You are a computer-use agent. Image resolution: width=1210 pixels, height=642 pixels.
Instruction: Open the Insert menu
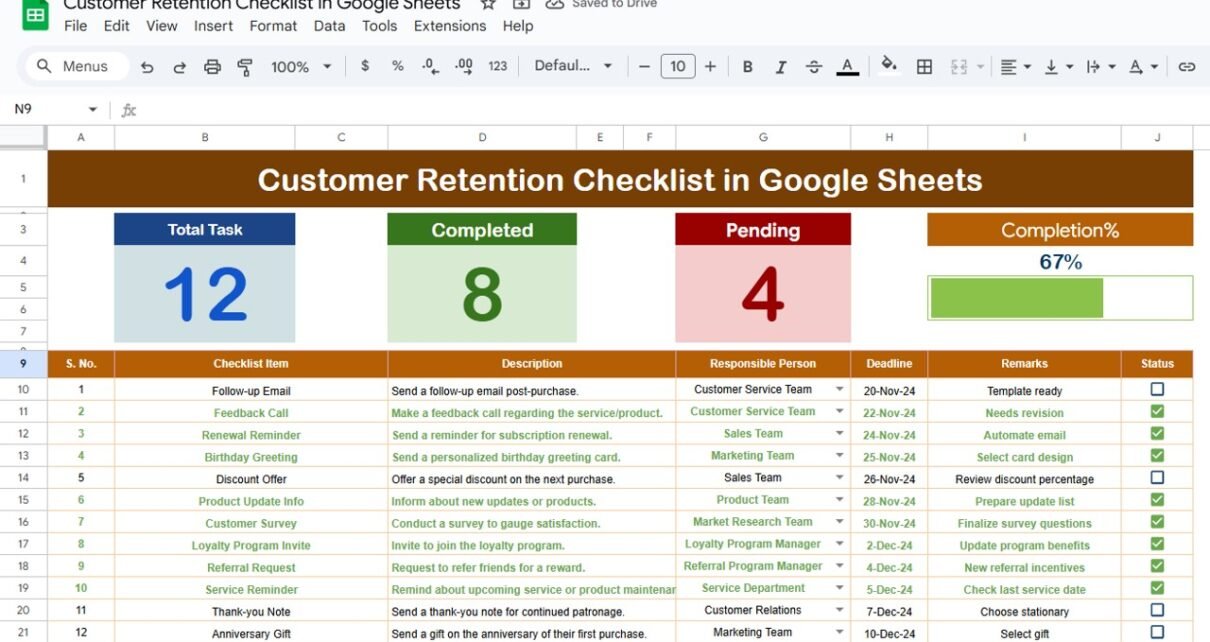click(x=213, y=26)
